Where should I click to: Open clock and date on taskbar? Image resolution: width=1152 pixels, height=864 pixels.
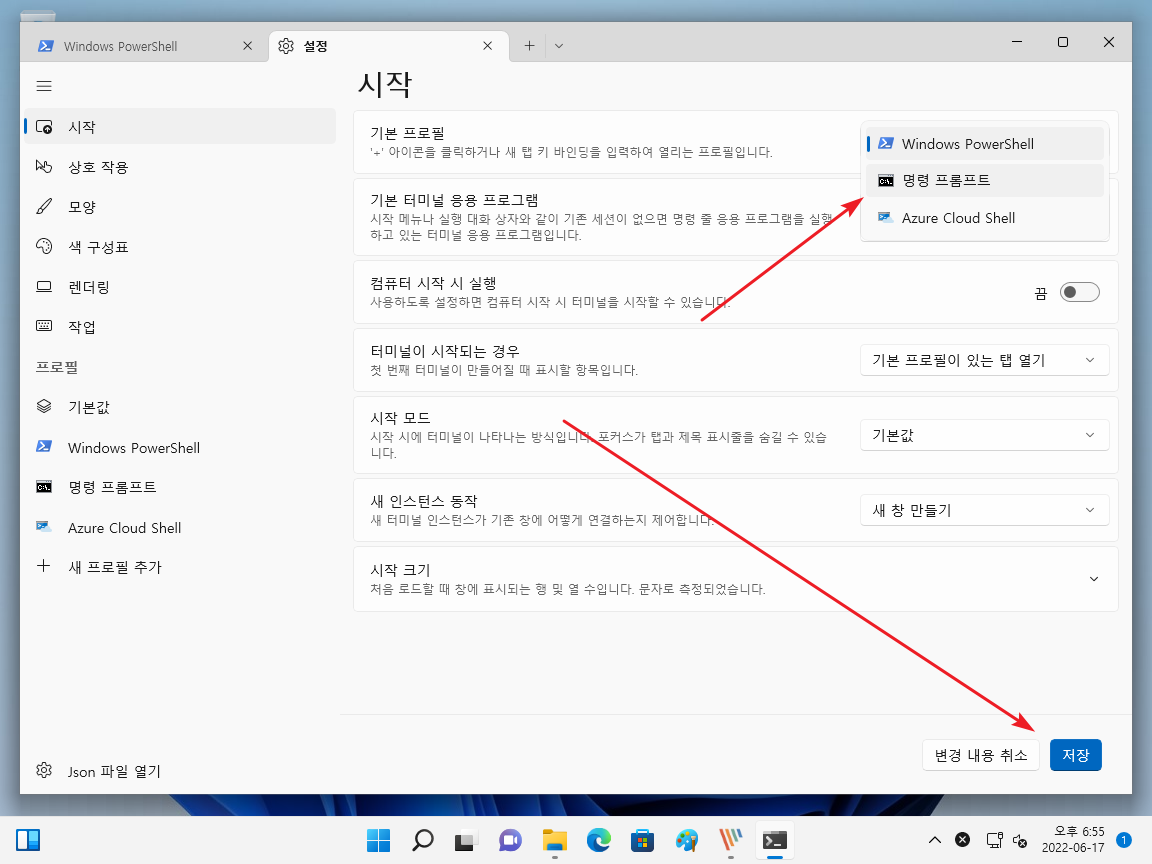click(x=1073, y=840)
